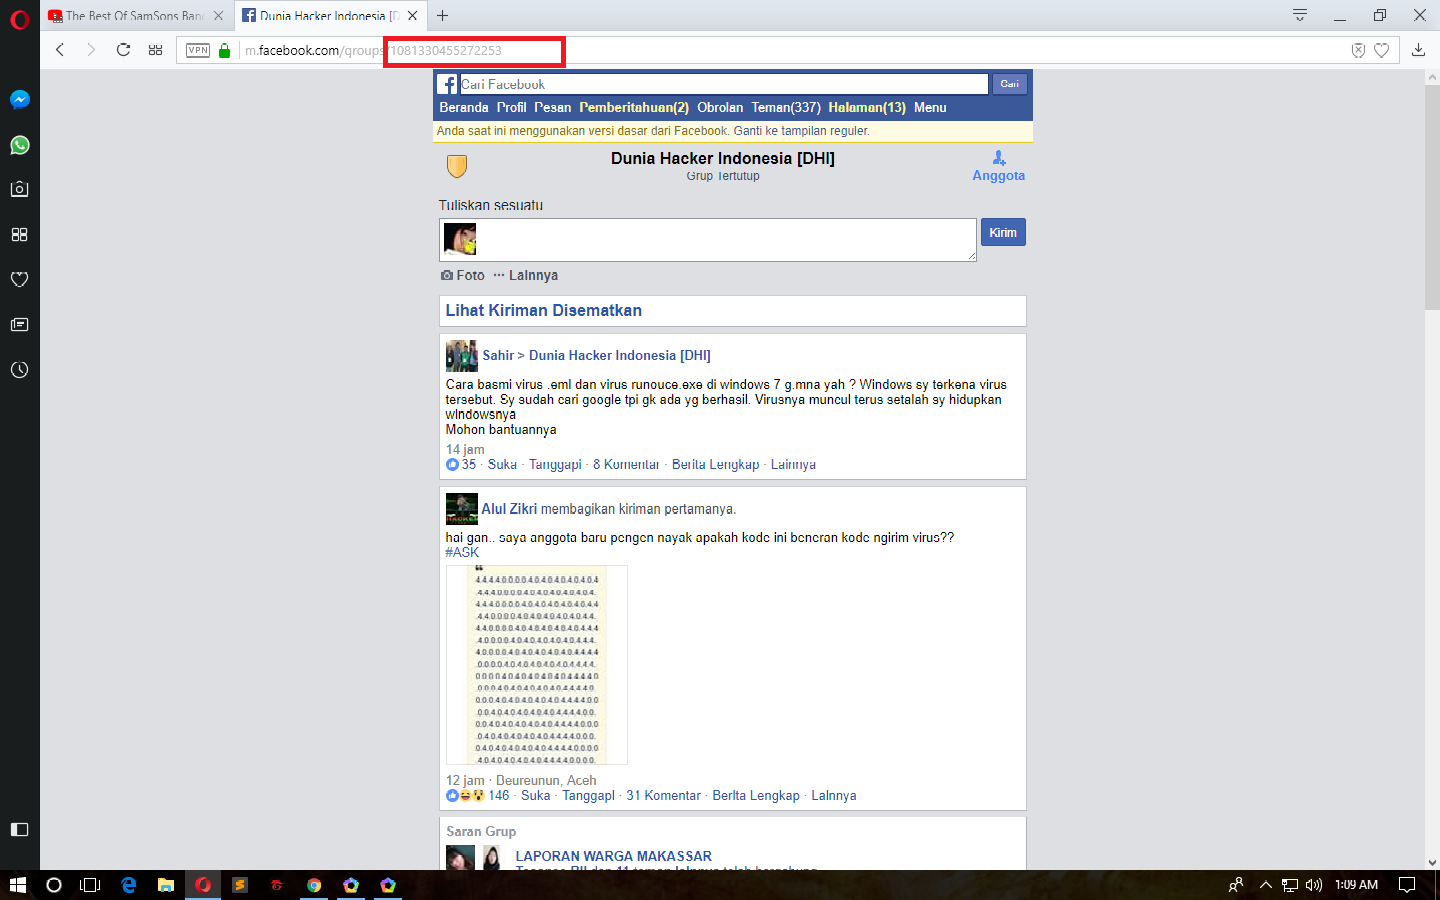Expand Lainnya on Sahir's post
The height and width of the screenshot is (900, 1440).
click(794, 465)
